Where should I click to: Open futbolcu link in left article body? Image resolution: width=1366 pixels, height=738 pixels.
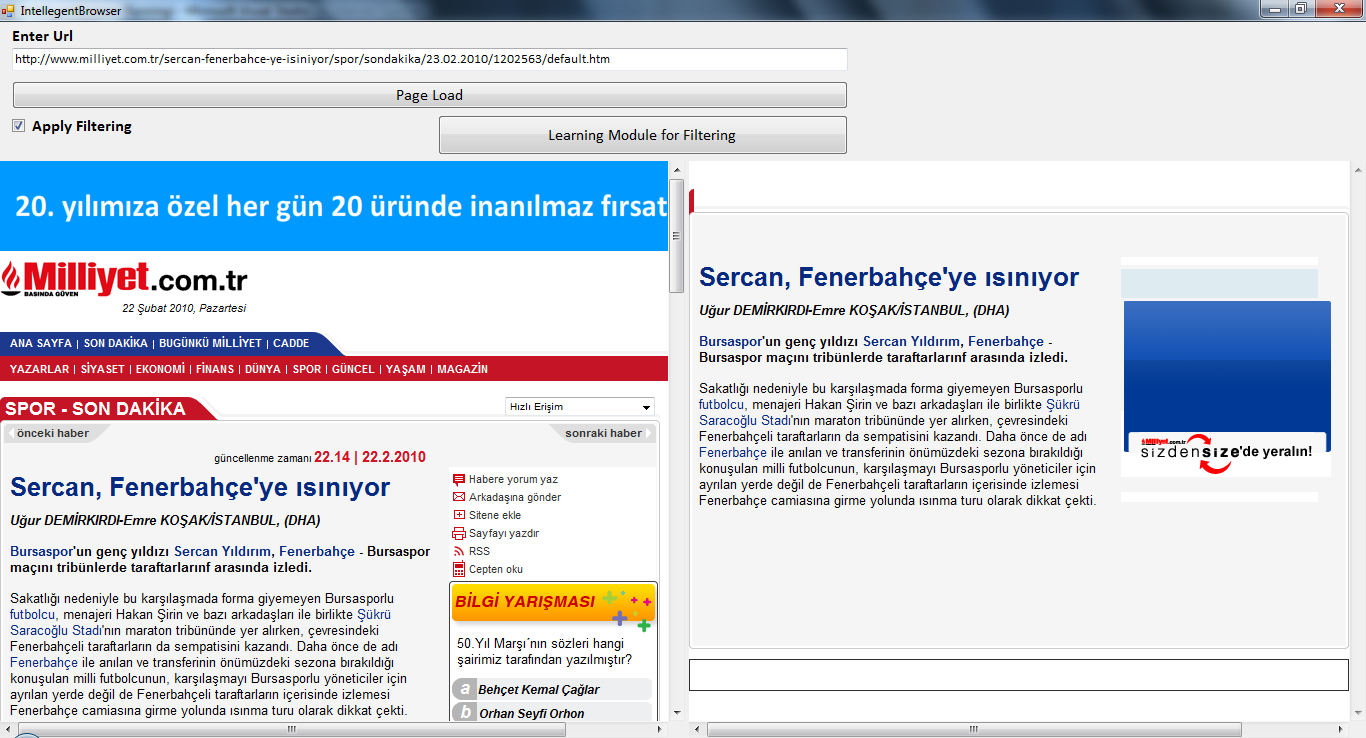33,614
